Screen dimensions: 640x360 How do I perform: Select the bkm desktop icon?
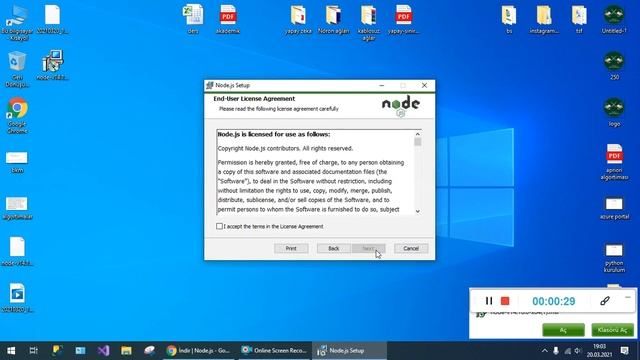pyautogui.click(x=17, y=162)
